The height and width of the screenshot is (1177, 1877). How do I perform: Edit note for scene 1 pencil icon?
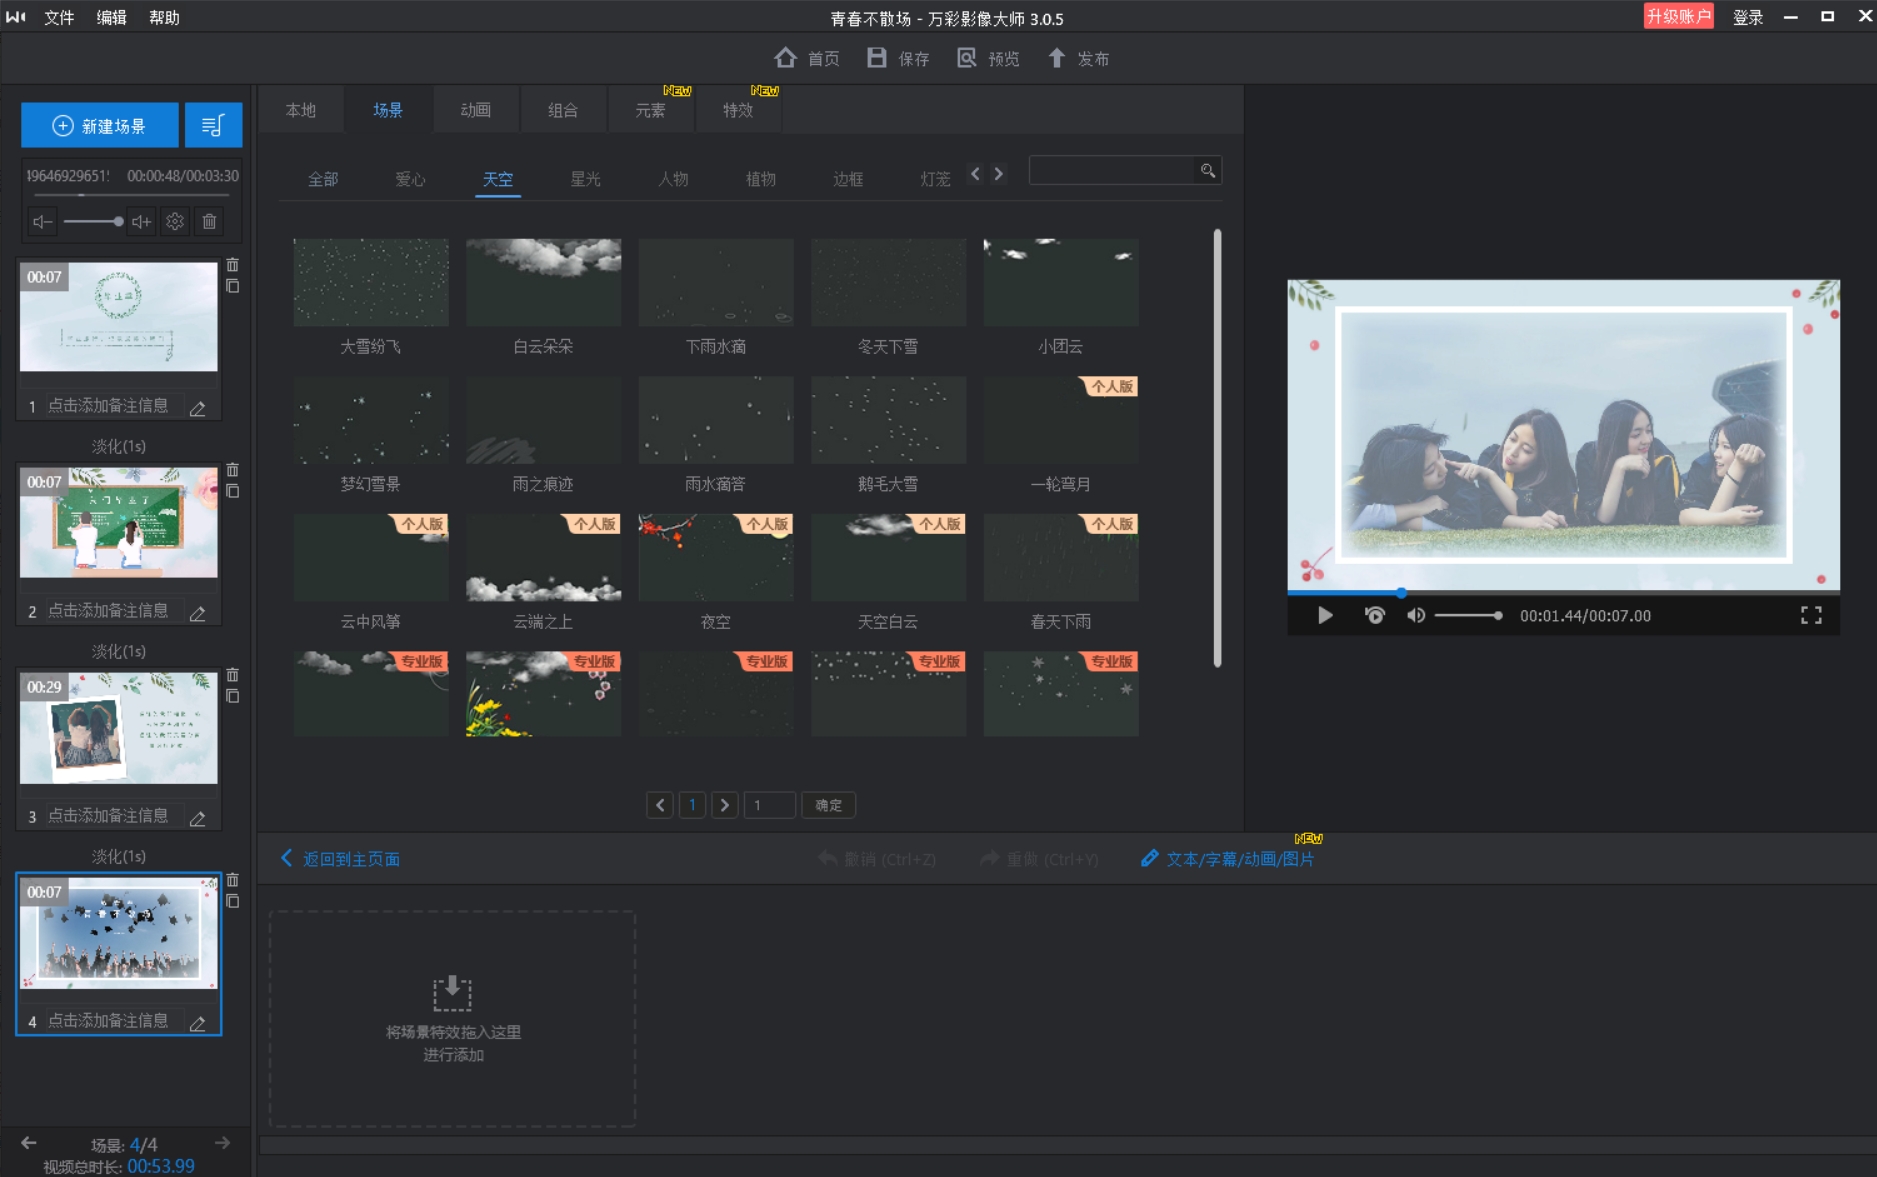198,408
